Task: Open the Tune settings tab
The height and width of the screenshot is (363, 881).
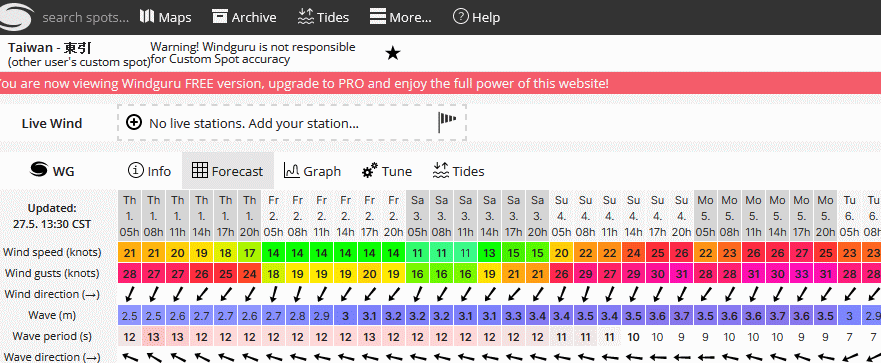Action: pos(387,171)
